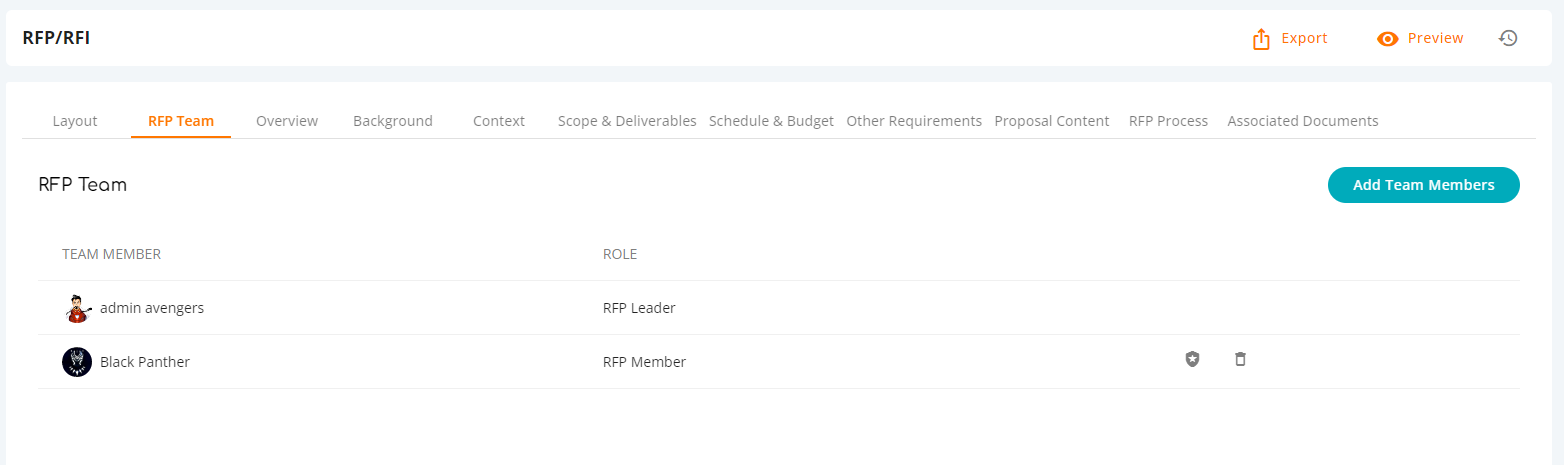Click the RFP Member role cell

(644, 362)
